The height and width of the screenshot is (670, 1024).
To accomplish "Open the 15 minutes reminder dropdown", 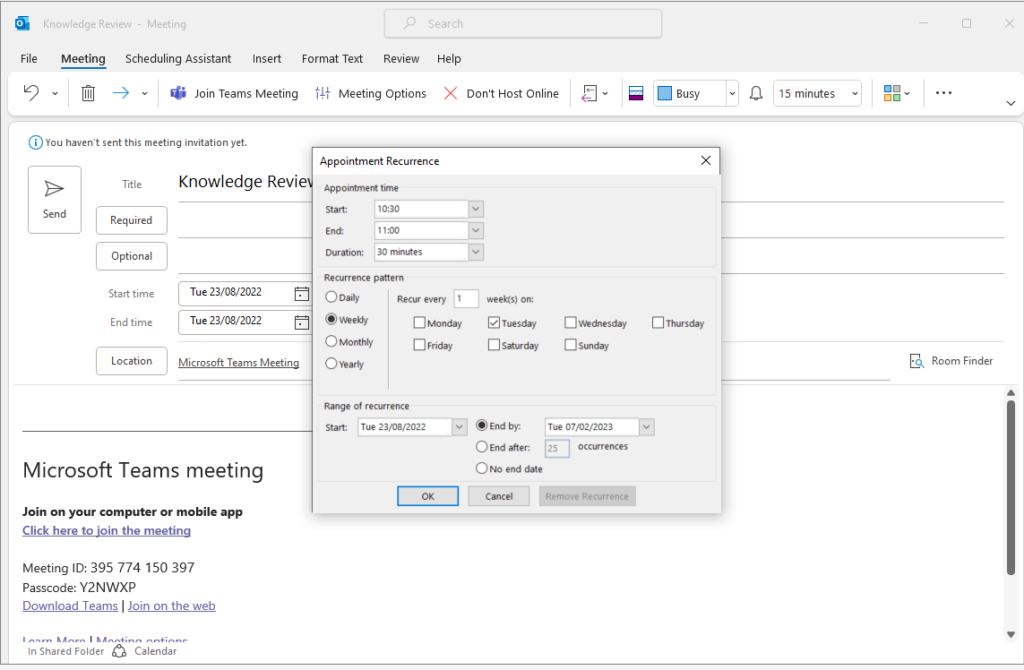I will pos(855,93).
